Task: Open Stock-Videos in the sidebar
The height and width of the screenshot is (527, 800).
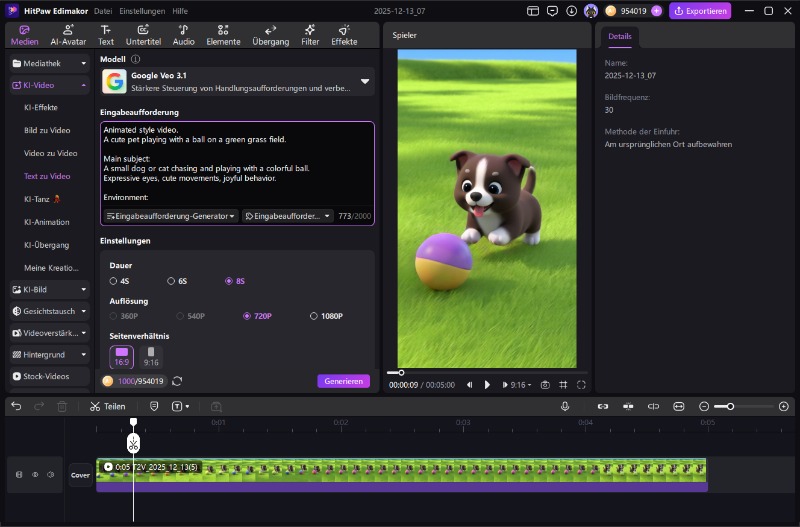Action: click(49, 377)
